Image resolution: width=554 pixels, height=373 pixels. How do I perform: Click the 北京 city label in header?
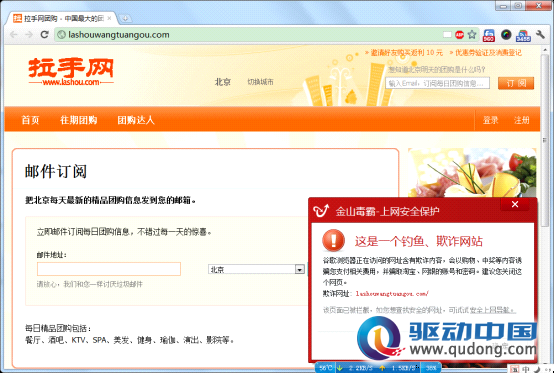point(223,82)
